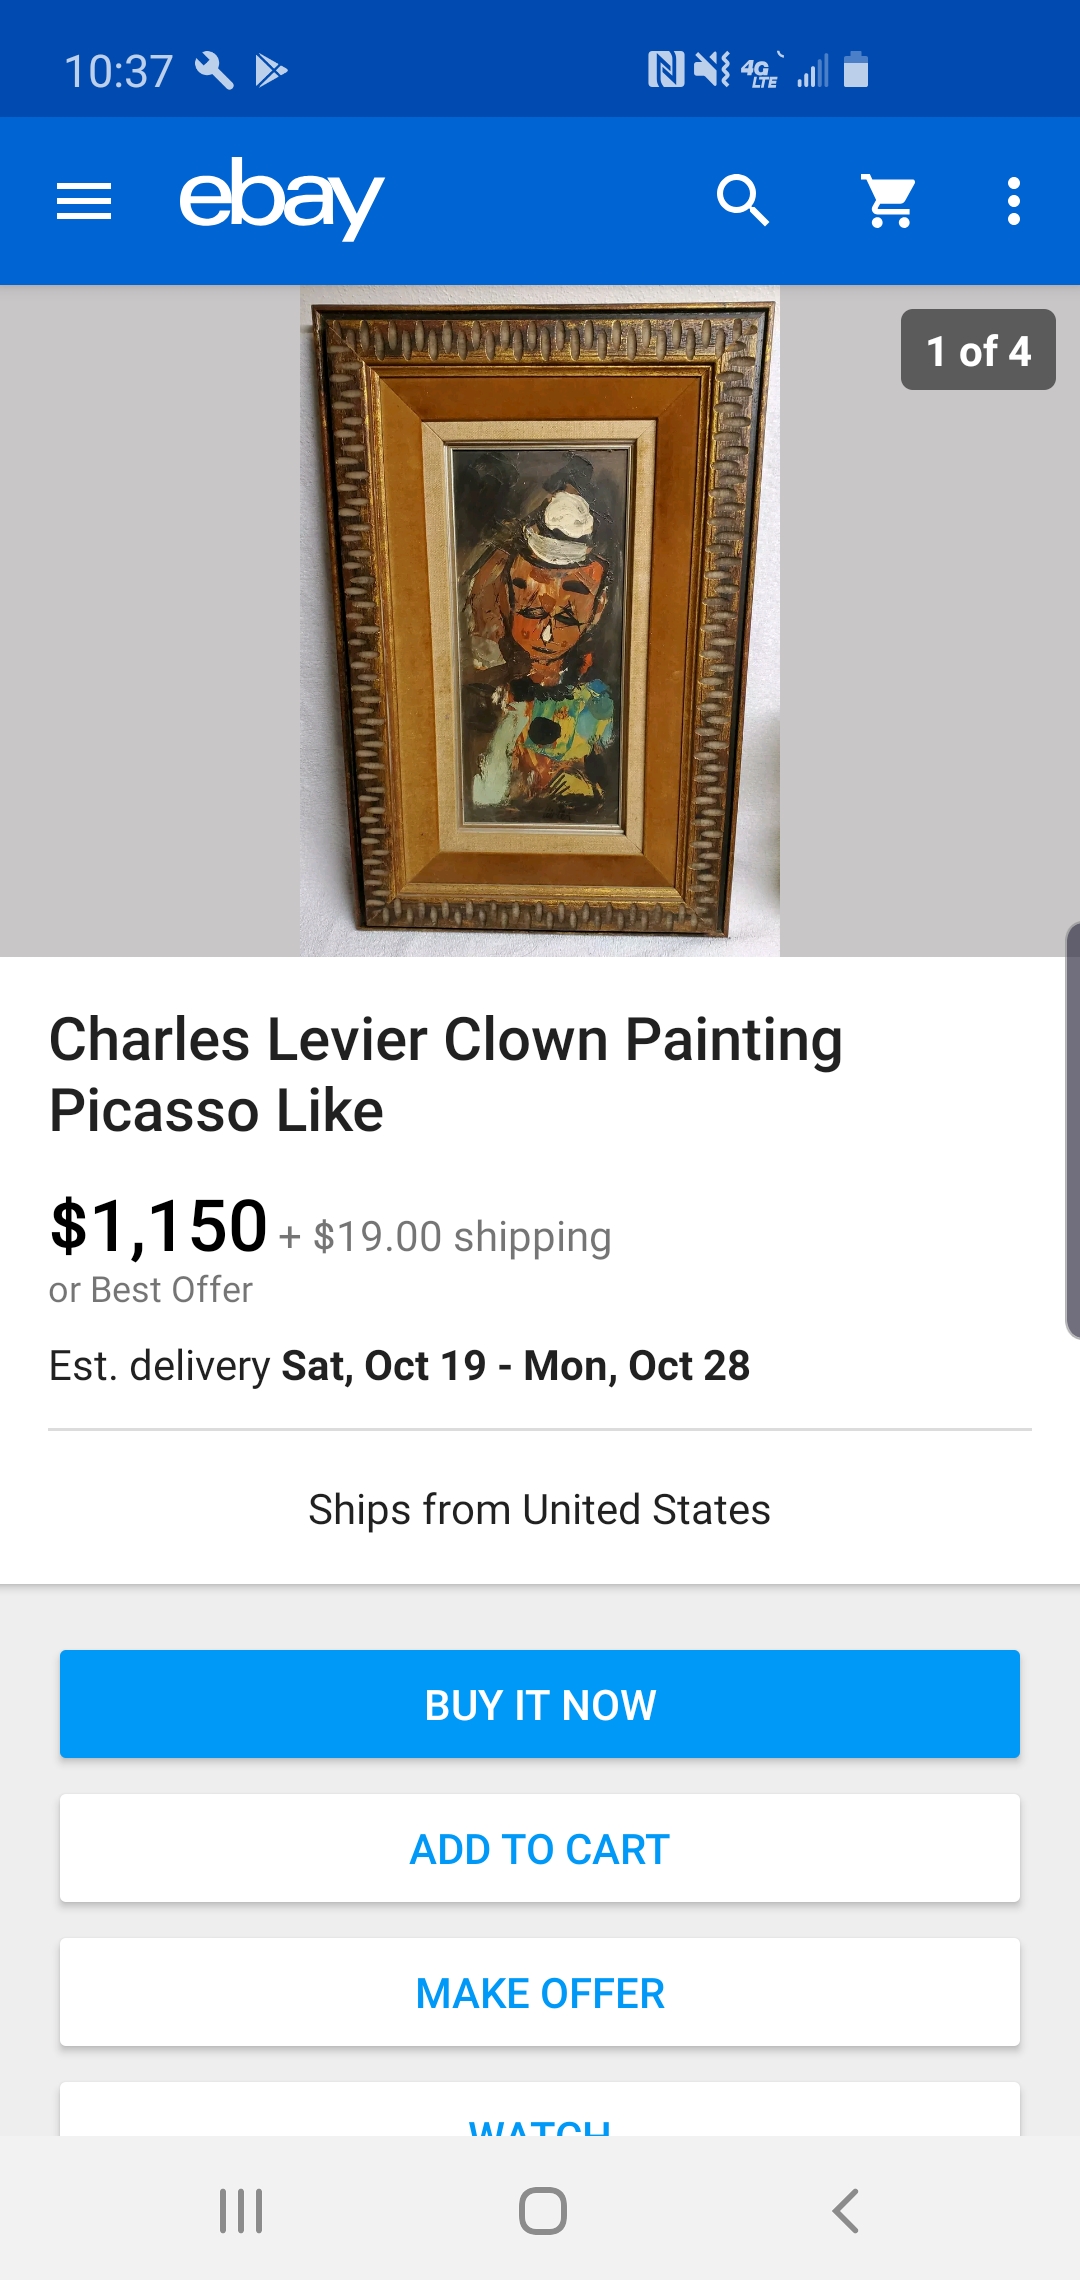
Task: Open the shopping cart icon
Action: point(889,201)
